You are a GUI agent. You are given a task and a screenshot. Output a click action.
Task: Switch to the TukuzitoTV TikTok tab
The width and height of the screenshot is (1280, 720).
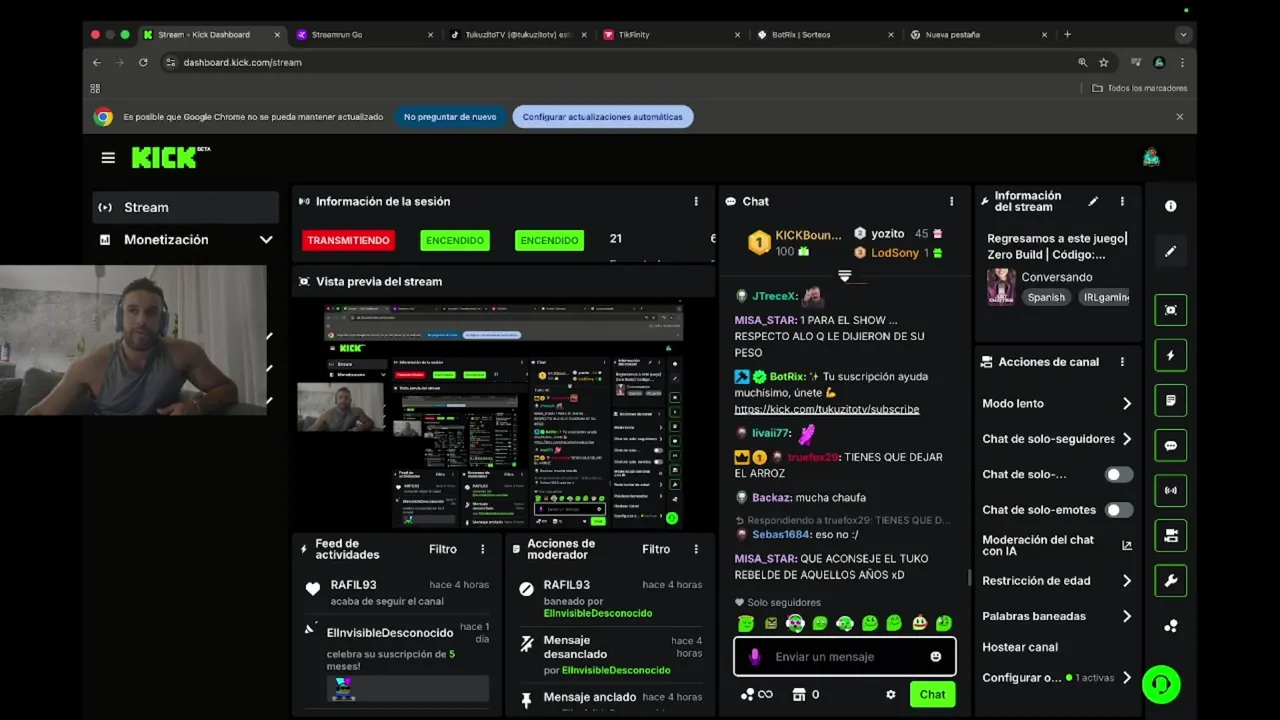[x=517, y=34]
